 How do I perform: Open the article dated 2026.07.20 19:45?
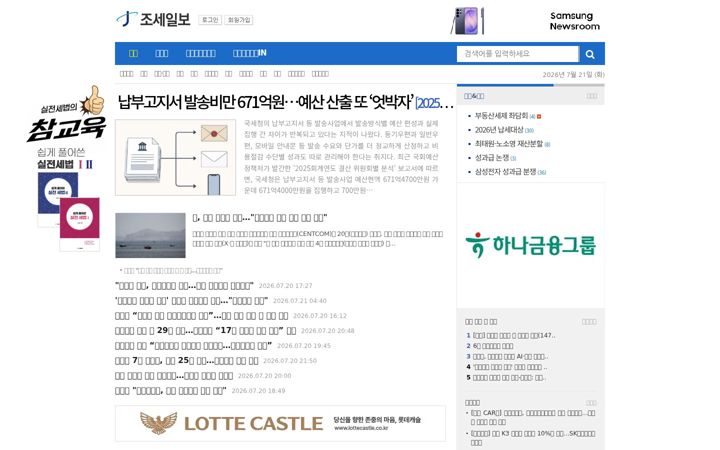click(193, 345)
